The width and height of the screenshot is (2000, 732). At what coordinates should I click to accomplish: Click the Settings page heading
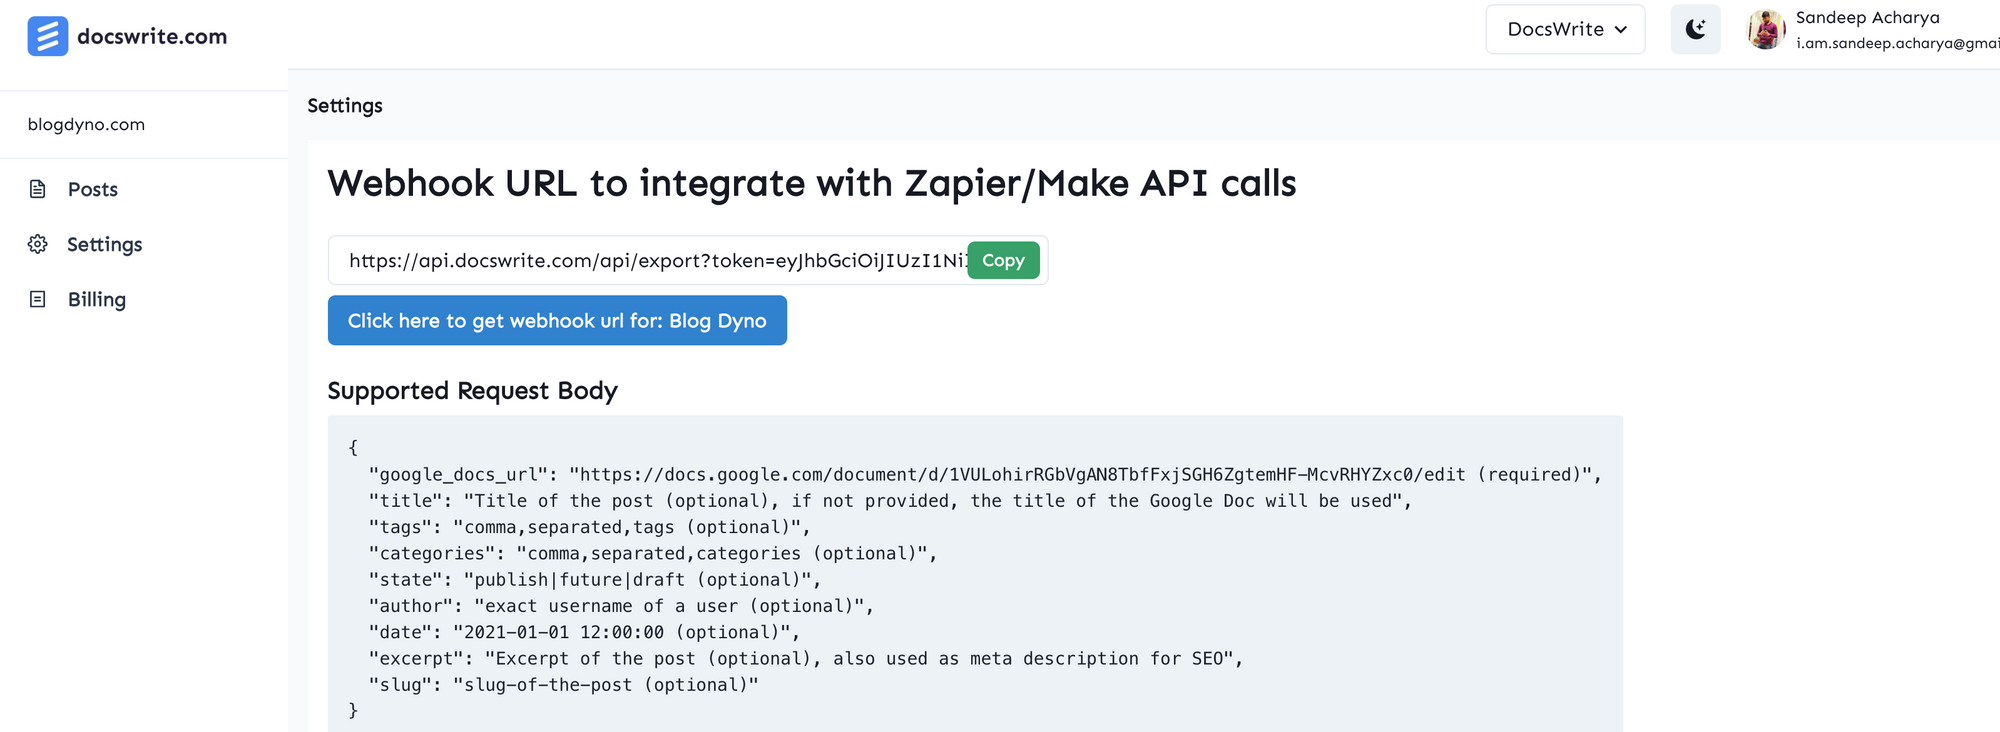pyautogui.click(x=345, y=105)
